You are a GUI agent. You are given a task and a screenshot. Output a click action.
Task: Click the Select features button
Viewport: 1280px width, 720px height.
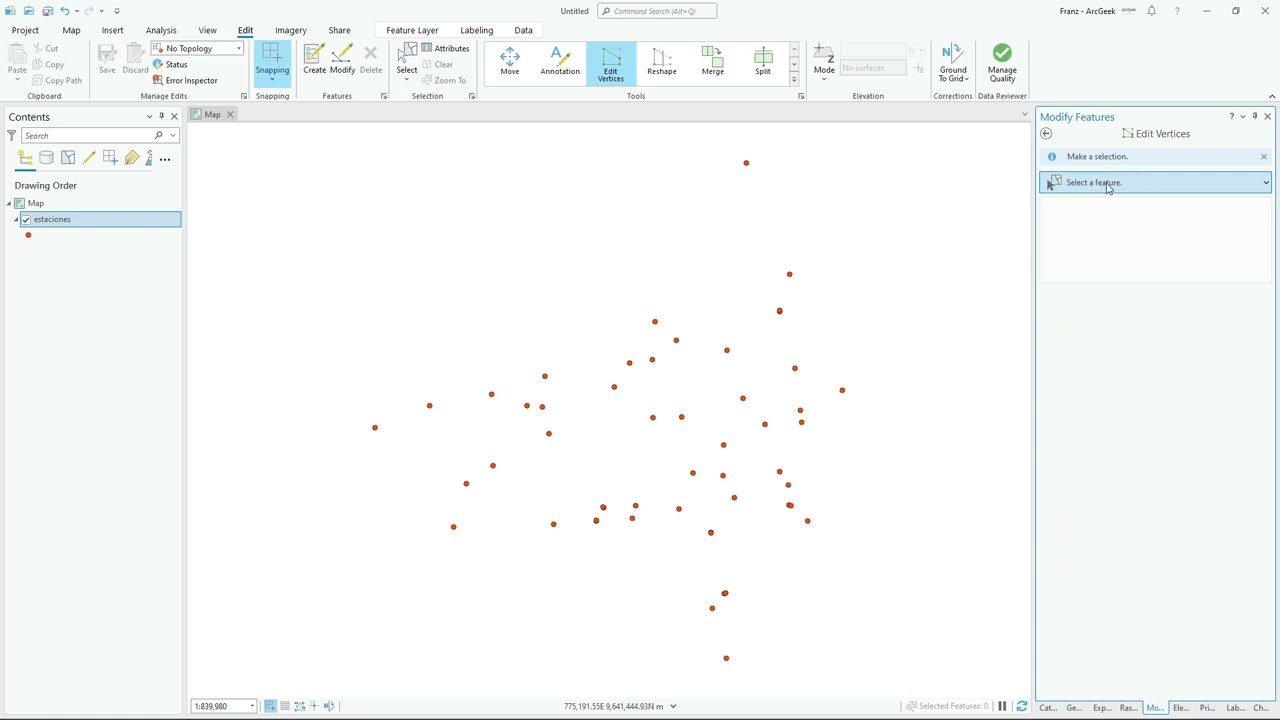point(407,60)
